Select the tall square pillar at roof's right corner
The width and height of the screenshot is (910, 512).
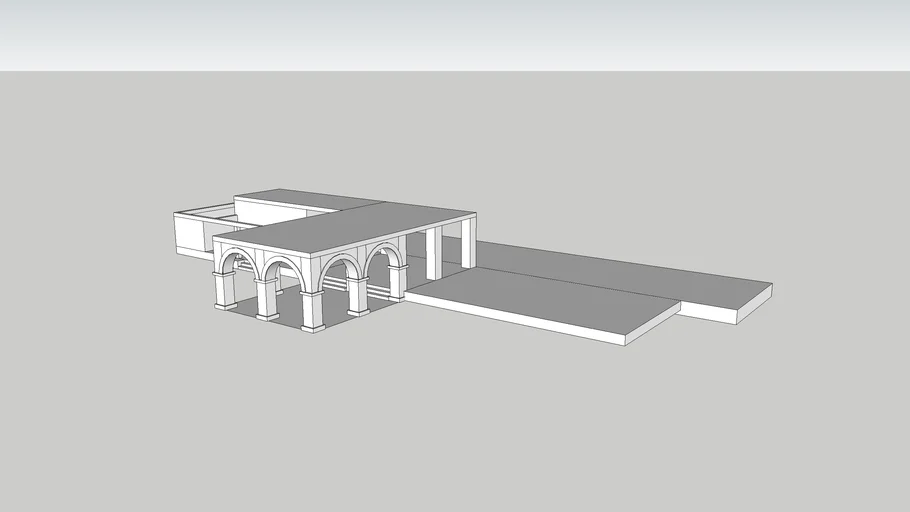(x=468, y=243)
